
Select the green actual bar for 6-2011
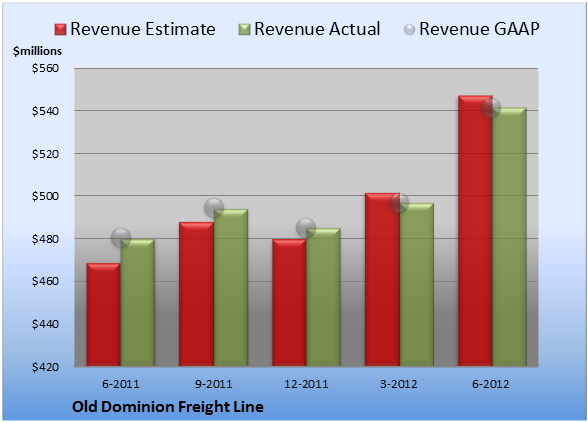point(137,302)
